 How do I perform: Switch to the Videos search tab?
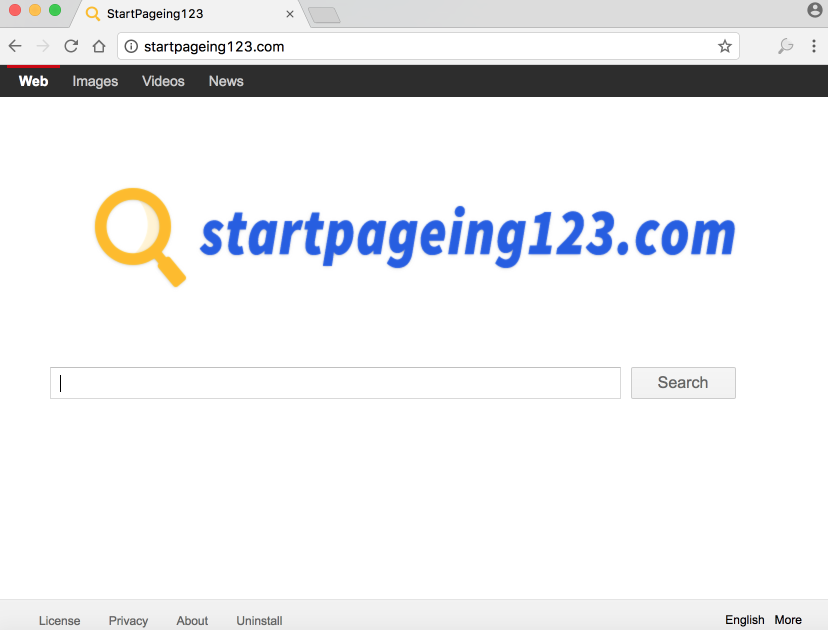pos(163,81)
